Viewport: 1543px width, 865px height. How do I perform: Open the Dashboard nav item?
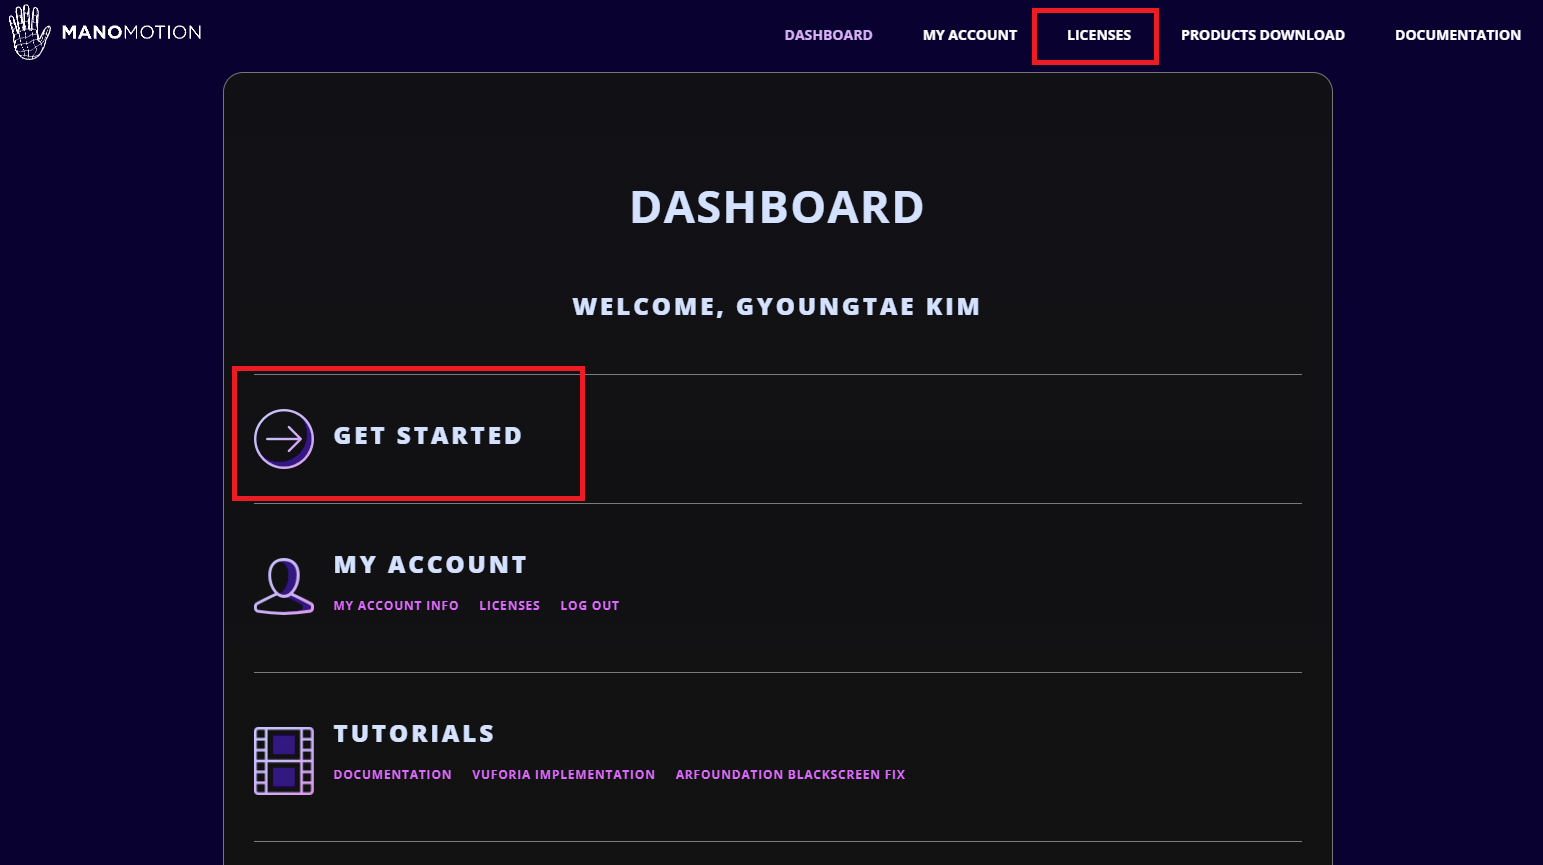[x=828, y=35]
